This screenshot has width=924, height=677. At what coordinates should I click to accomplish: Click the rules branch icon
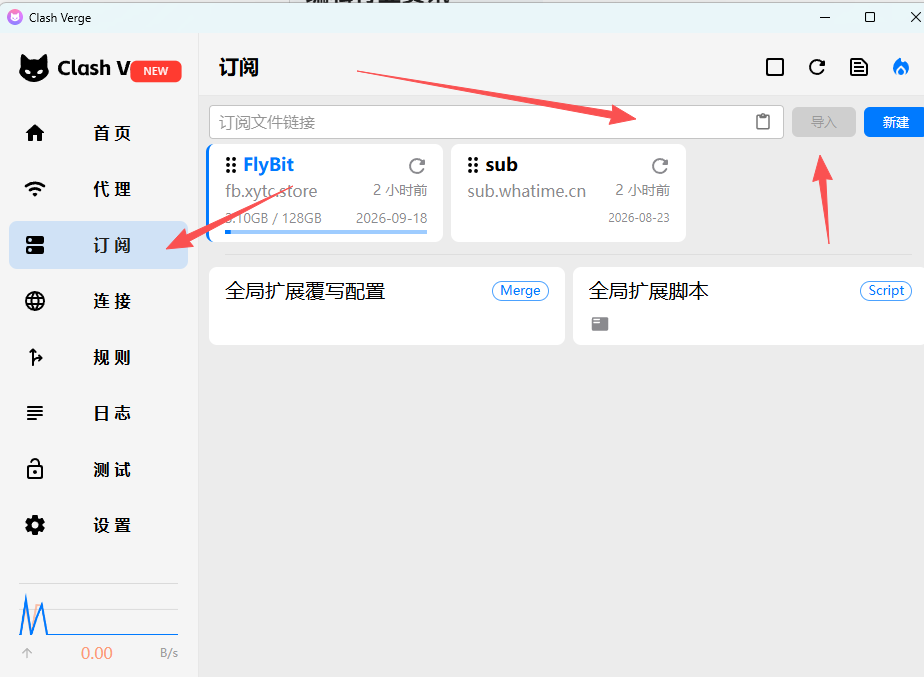tap(35, 357)
